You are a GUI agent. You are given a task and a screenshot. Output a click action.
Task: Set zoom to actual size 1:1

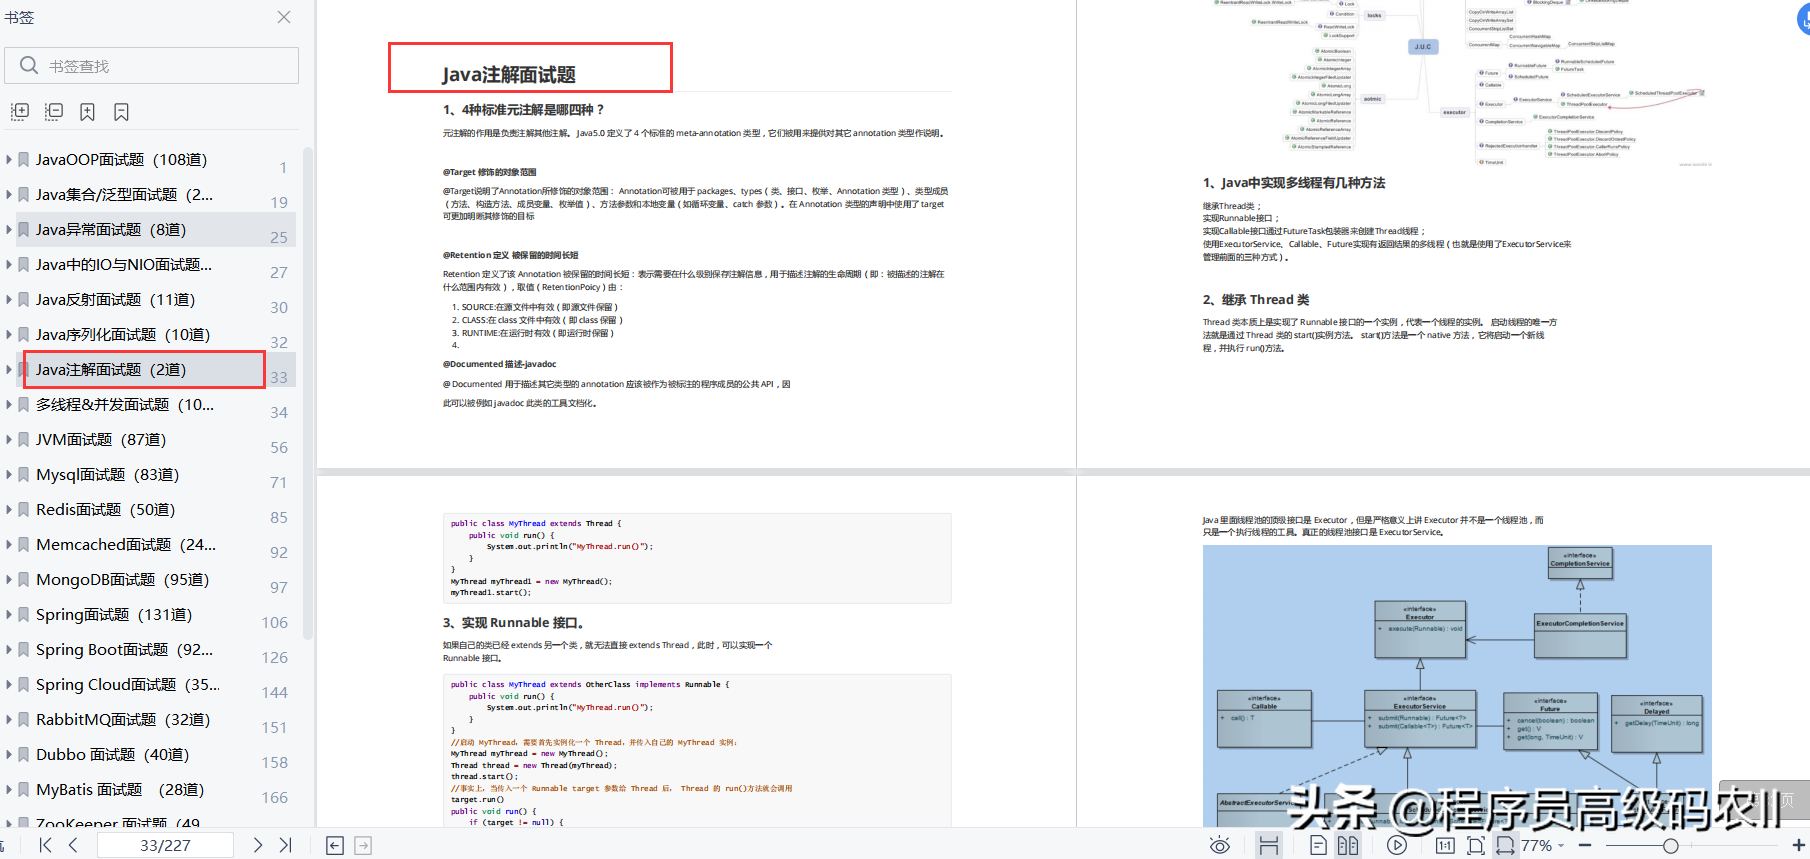[x=1445, y=846]
